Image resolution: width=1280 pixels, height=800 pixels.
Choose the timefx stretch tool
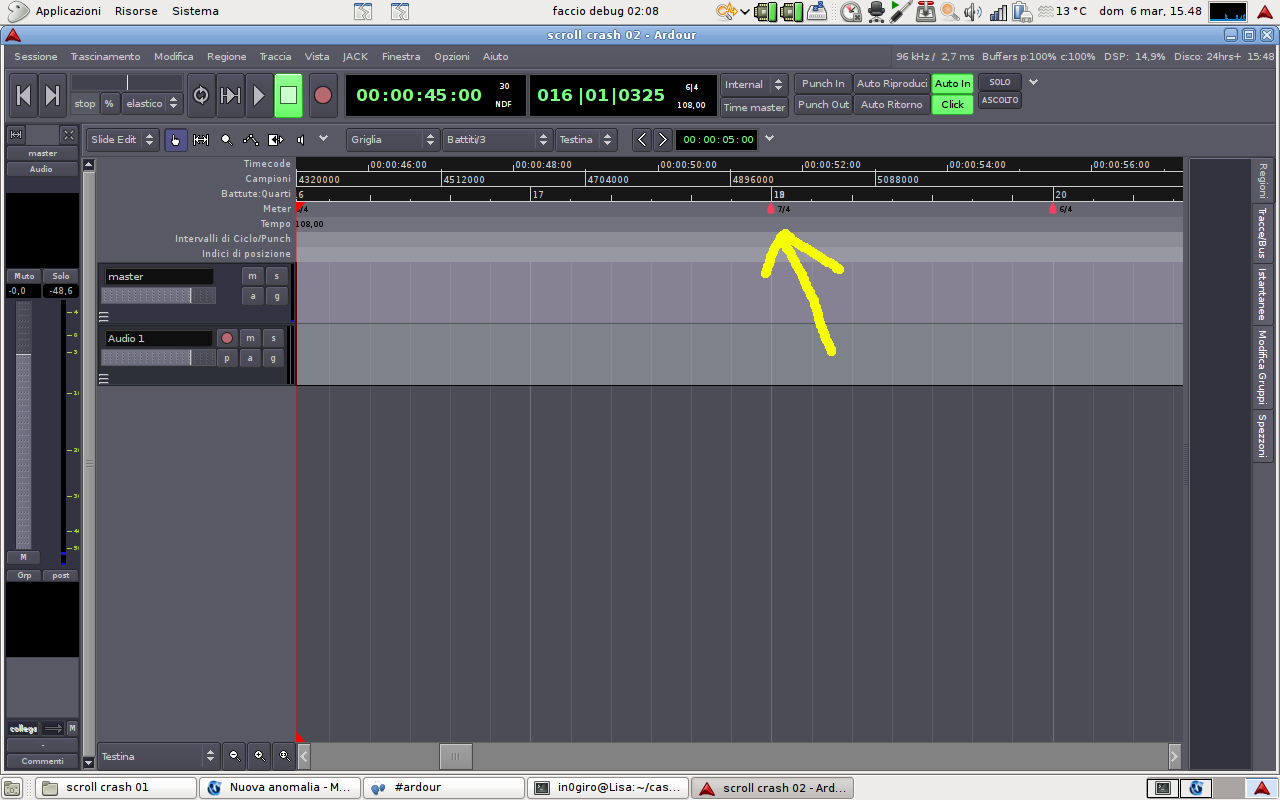click(276, 140)
